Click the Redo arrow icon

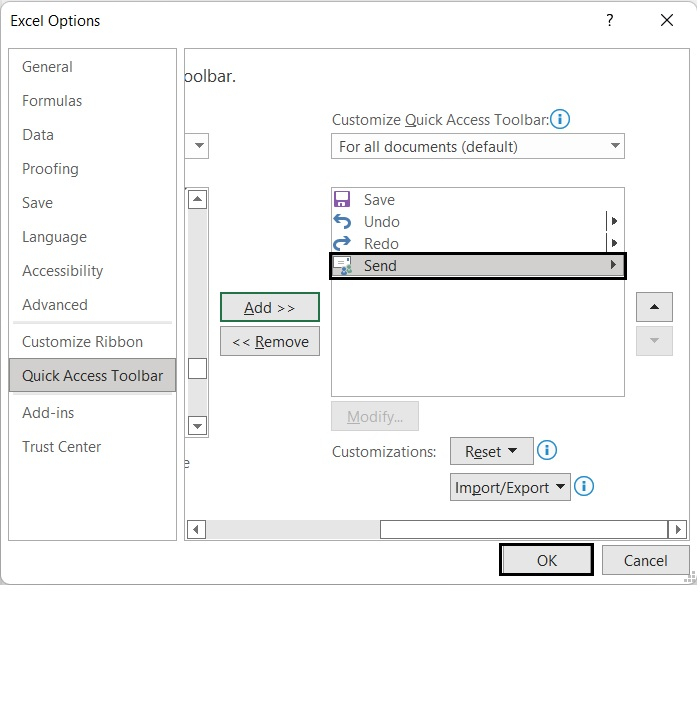(x=342, y=244)
